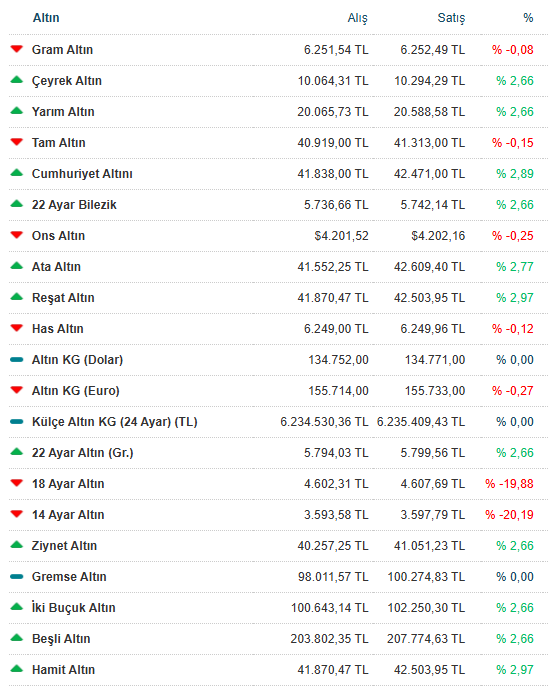
Task: Click the Alış column header
Action: click(x=357, y=18)
